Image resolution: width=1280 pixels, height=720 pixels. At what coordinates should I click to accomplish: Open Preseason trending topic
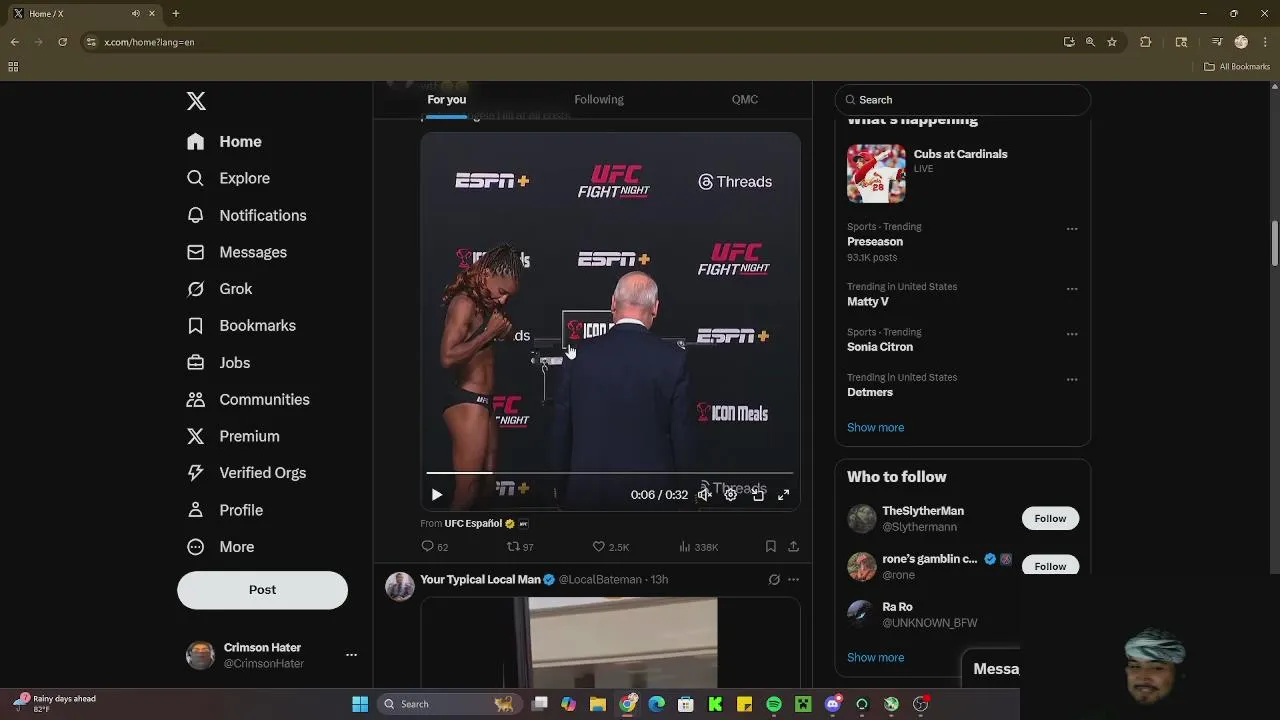pos(875,242)
